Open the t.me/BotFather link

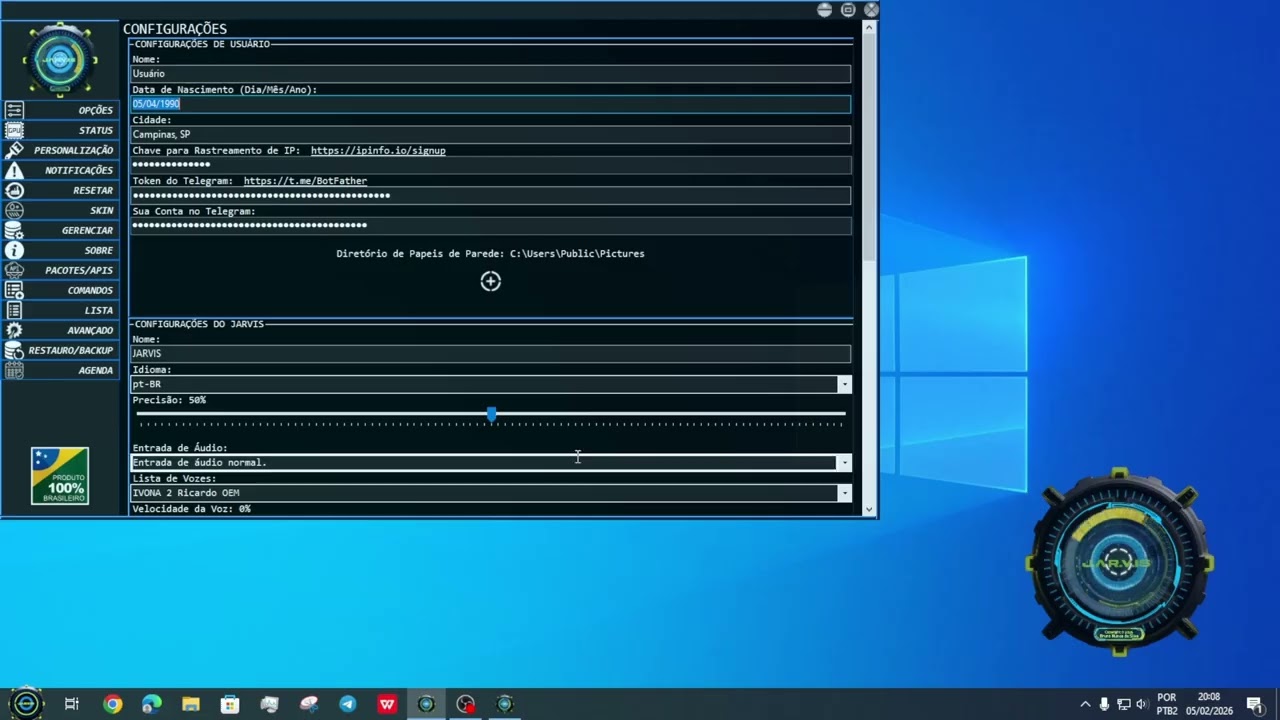tap(305, 181)
